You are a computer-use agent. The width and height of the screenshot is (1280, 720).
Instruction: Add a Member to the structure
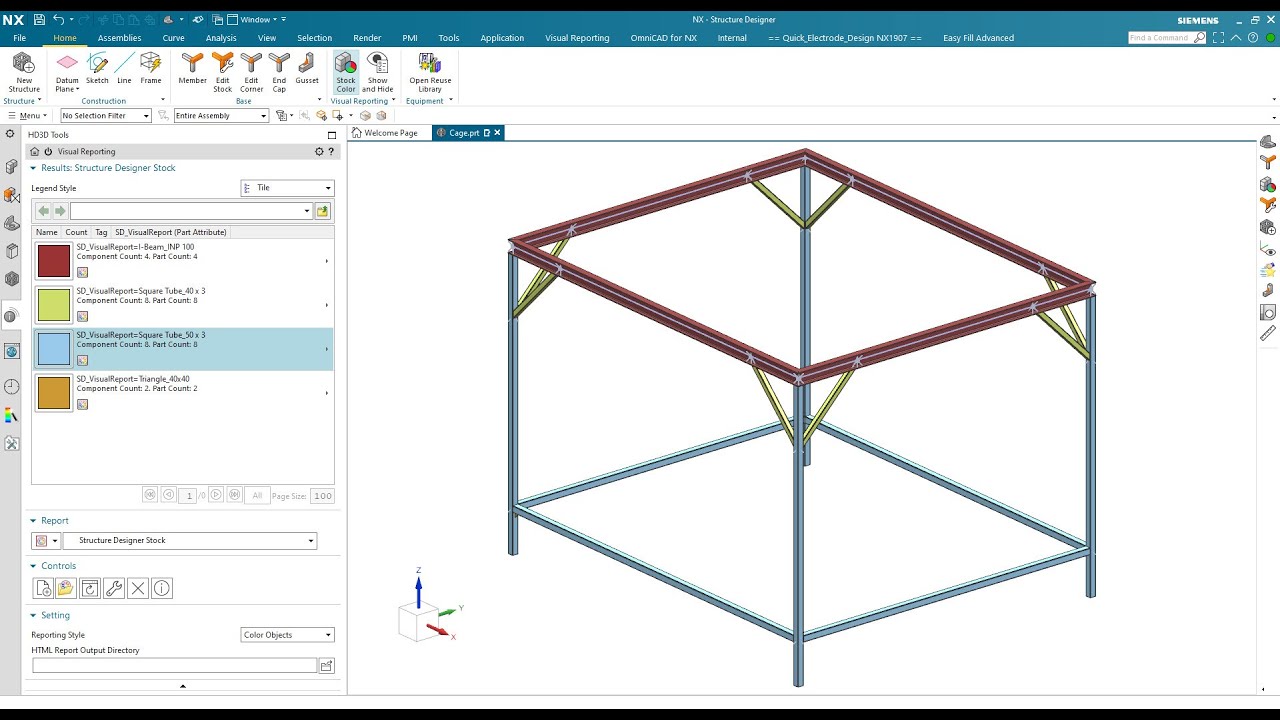pyautogui.click(x=192, y=68)
